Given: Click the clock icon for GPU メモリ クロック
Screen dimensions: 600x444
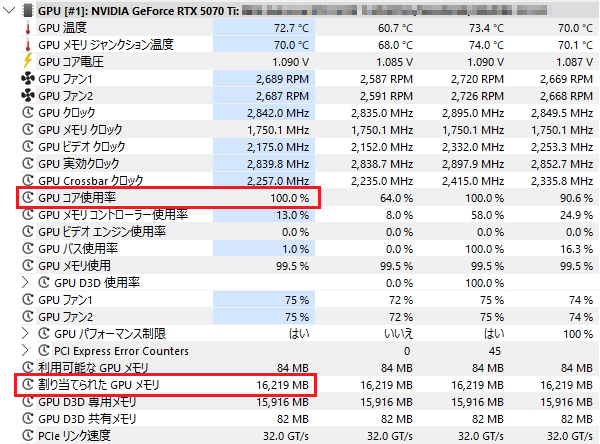Looking at the screenshot, I should click(28, 129).
